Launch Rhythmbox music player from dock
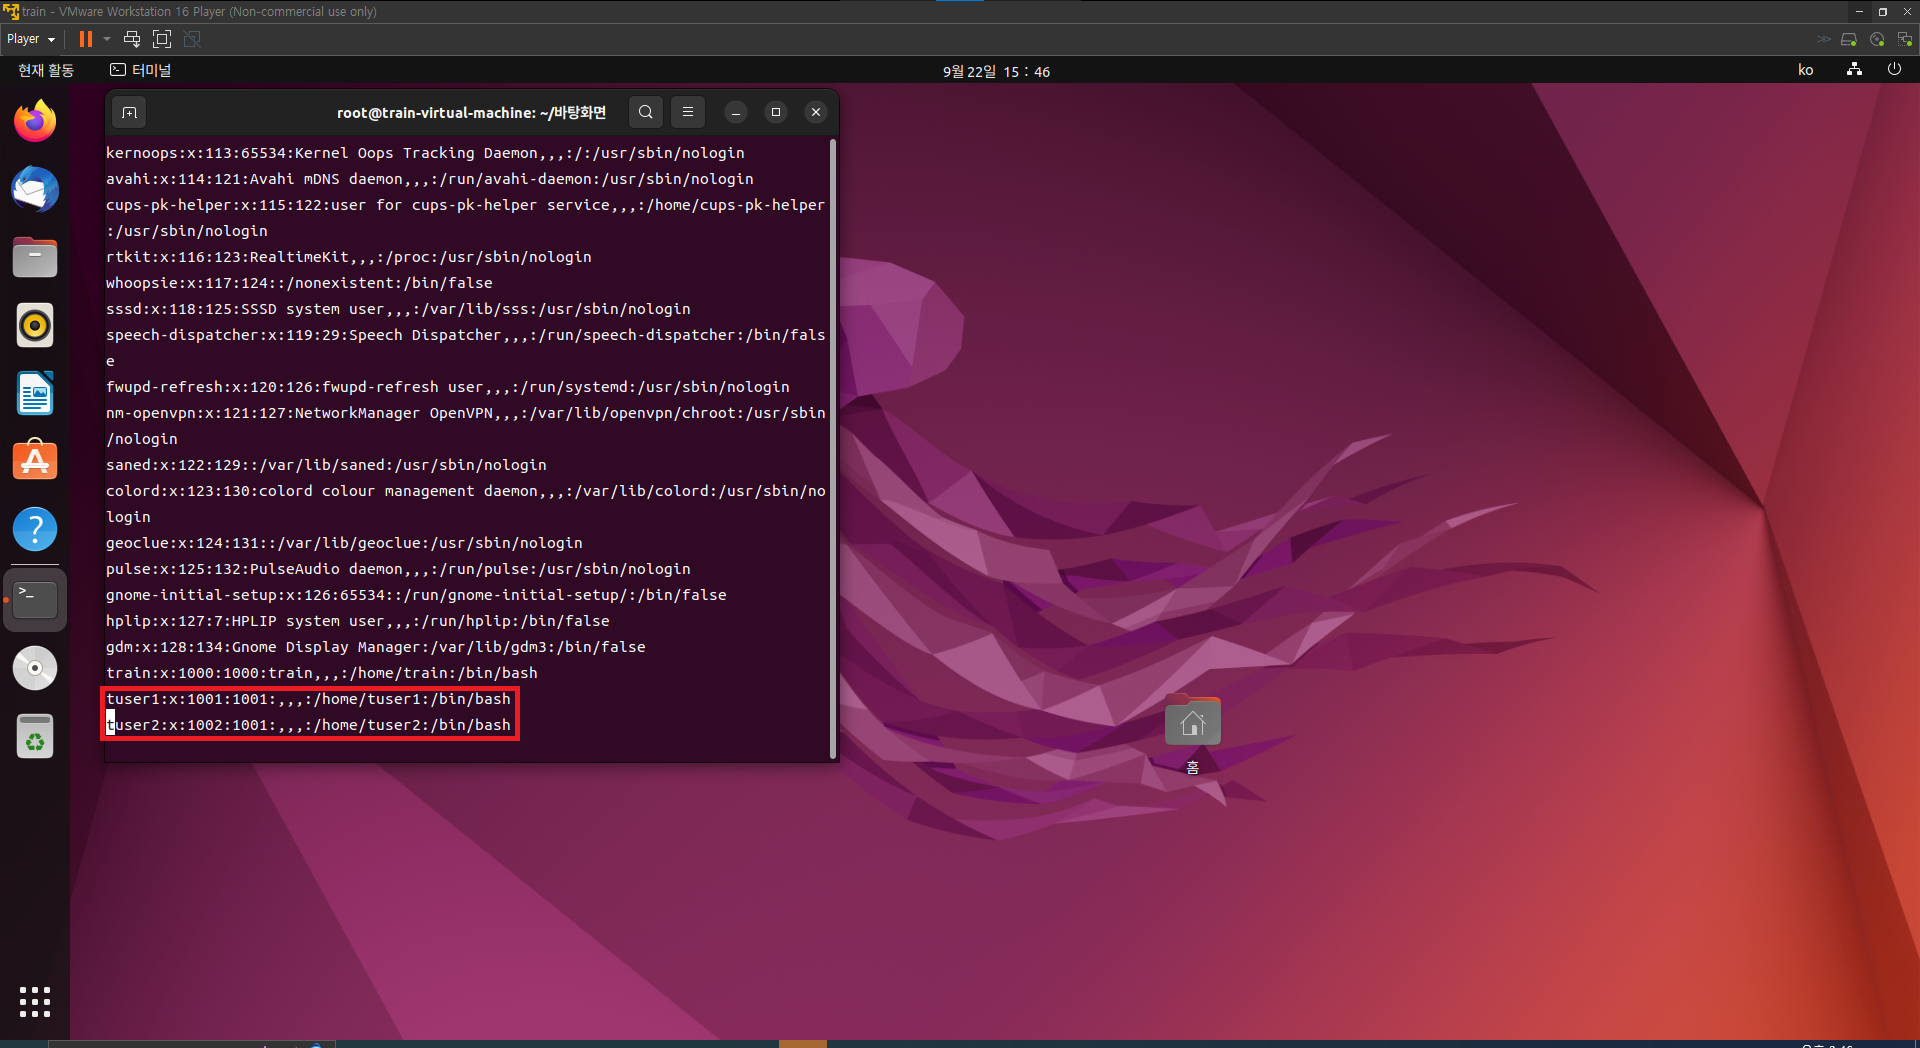The height and width of the screenshot is (1048, 1920). tap(35, 325)
